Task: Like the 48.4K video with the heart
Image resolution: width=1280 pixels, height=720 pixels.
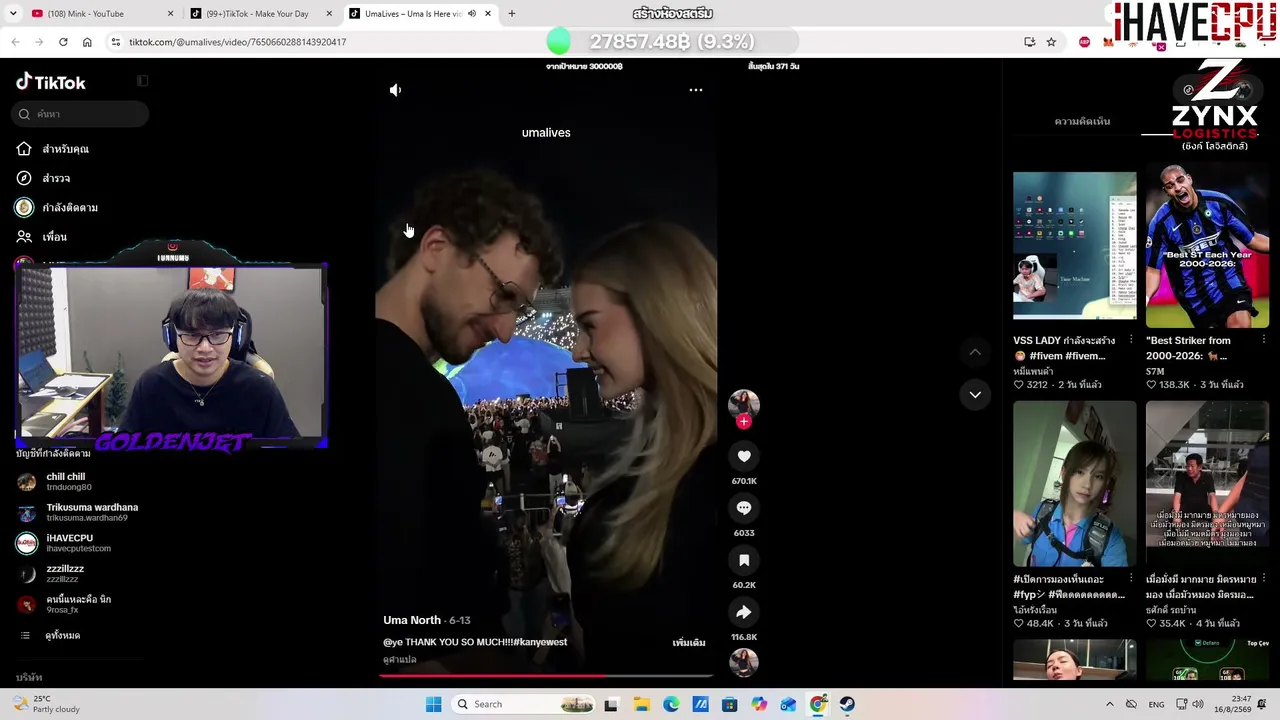Action: [x=1019, y=624]
